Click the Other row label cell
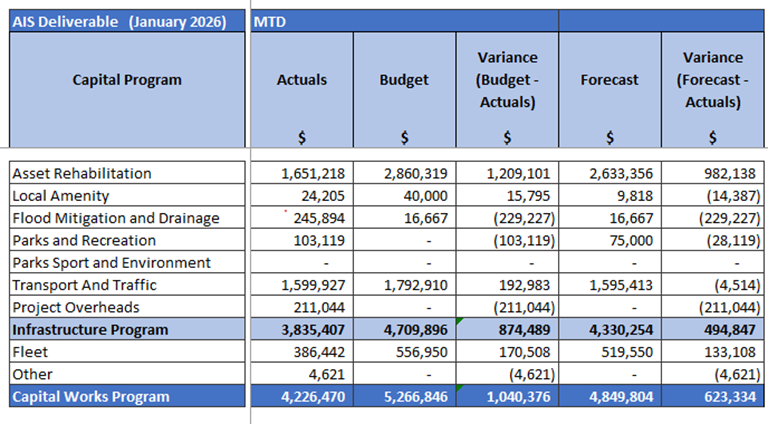The height and width of the screenshot is (424, 768). (x=127, y=374)
